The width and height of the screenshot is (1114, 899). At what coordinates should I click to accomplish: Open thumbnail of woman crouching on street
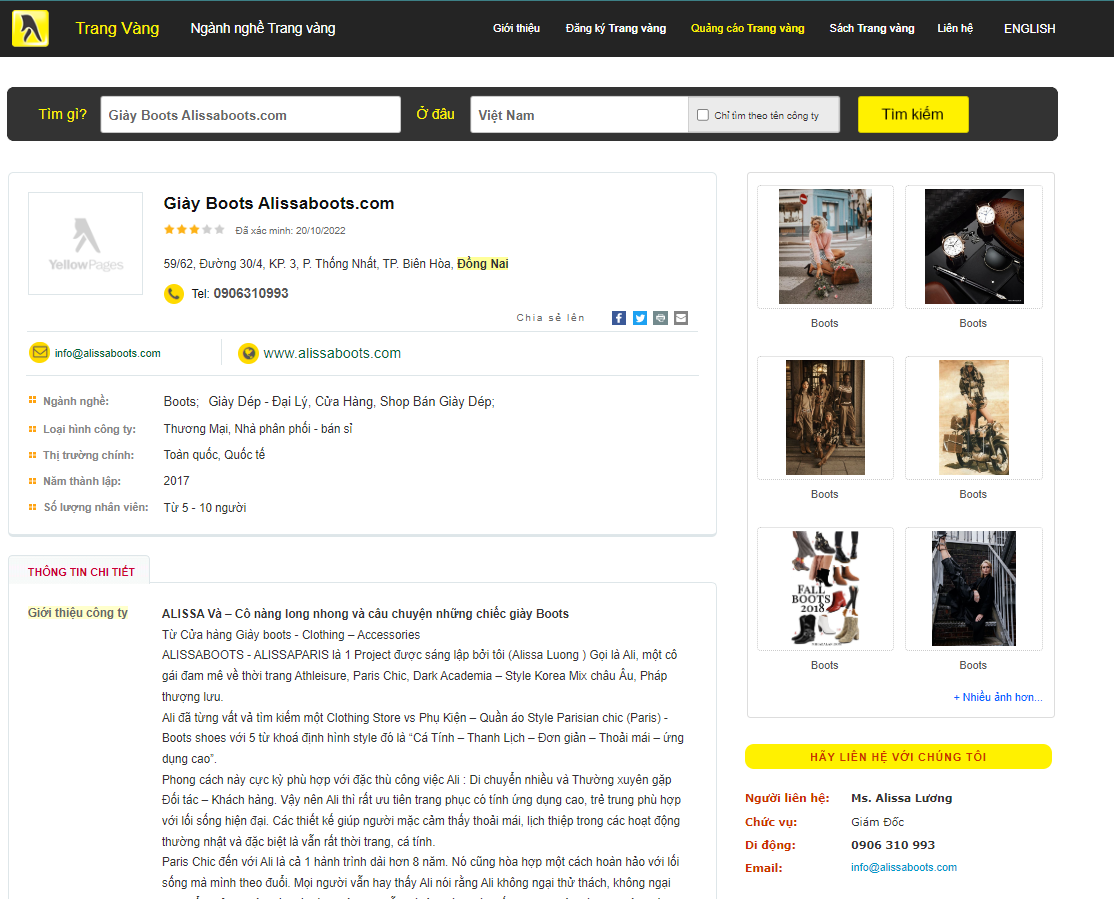(x=825, y=247)
